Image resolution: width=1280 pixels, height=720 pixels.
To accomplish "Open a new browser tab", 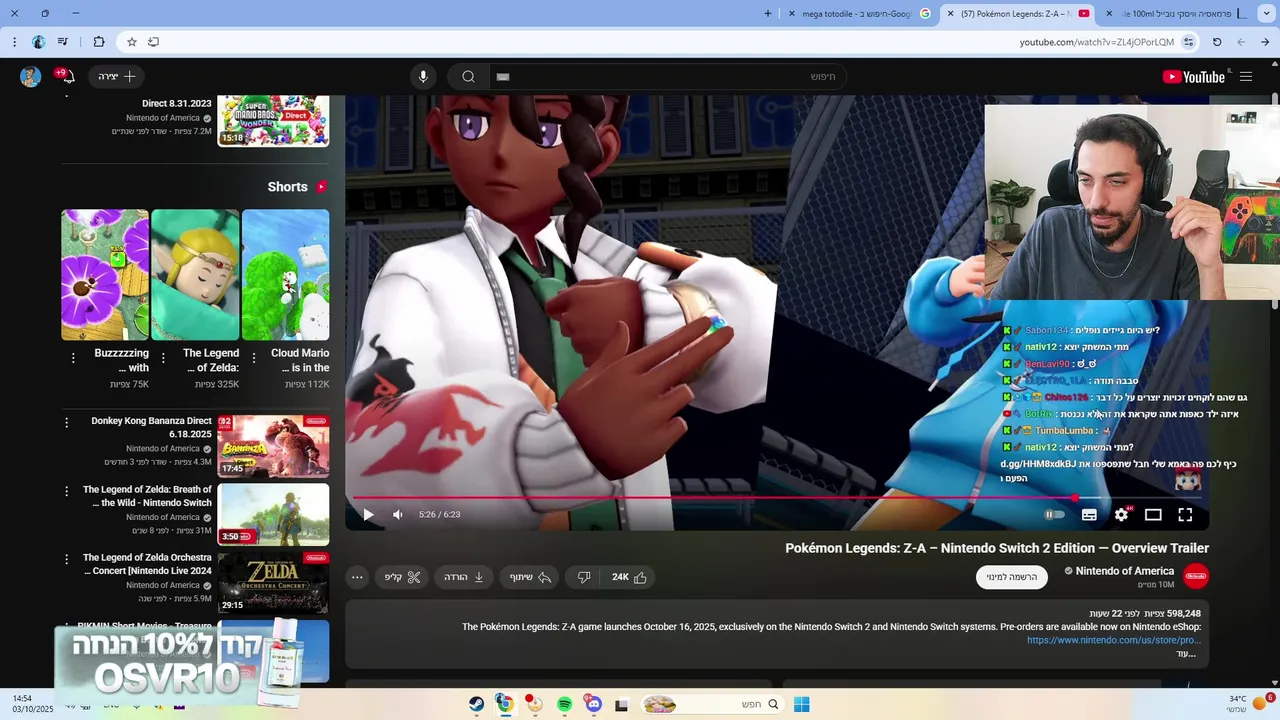I will [768, 13].
